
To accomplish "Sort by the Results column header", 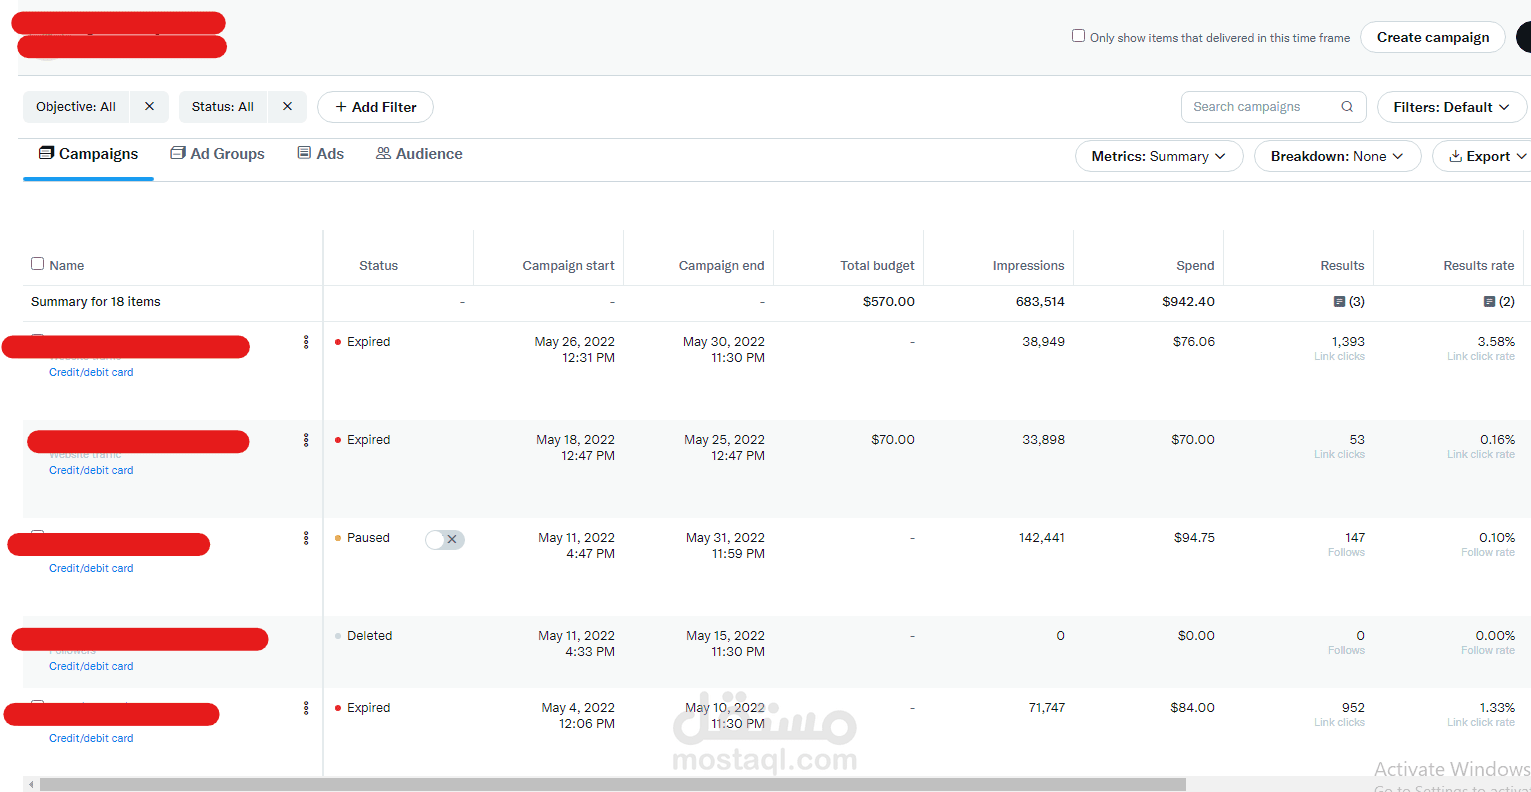I will [x=1342, y=266].
